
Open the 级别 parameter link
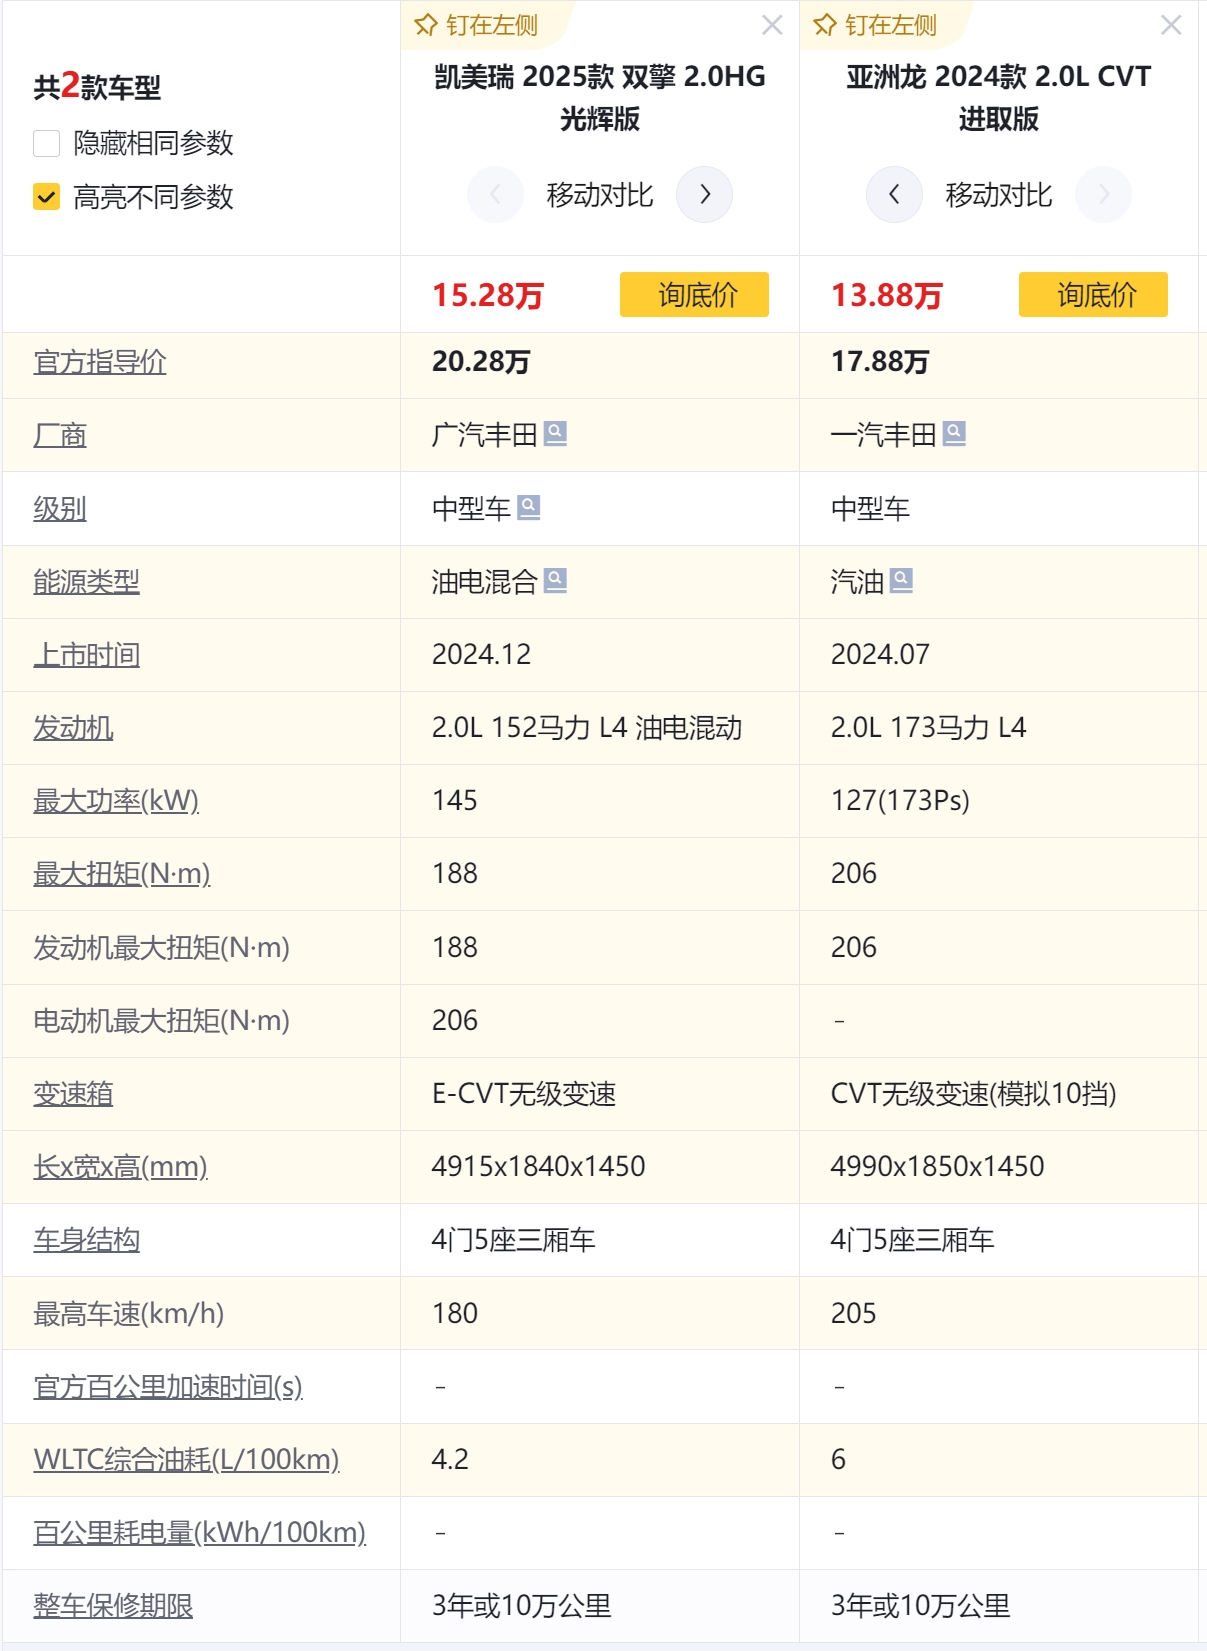60,509
